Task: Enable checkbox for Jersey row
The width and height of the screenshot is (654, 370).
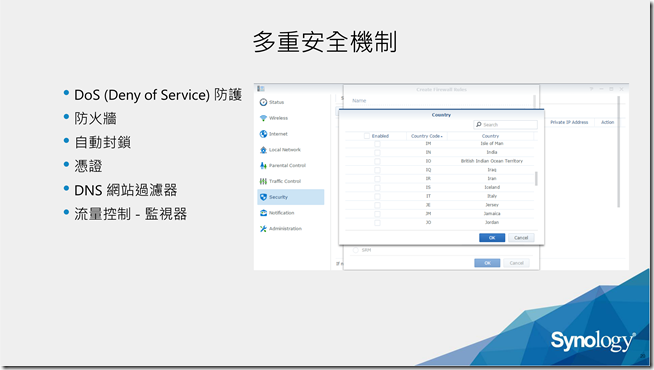Action: click(377, 205)
